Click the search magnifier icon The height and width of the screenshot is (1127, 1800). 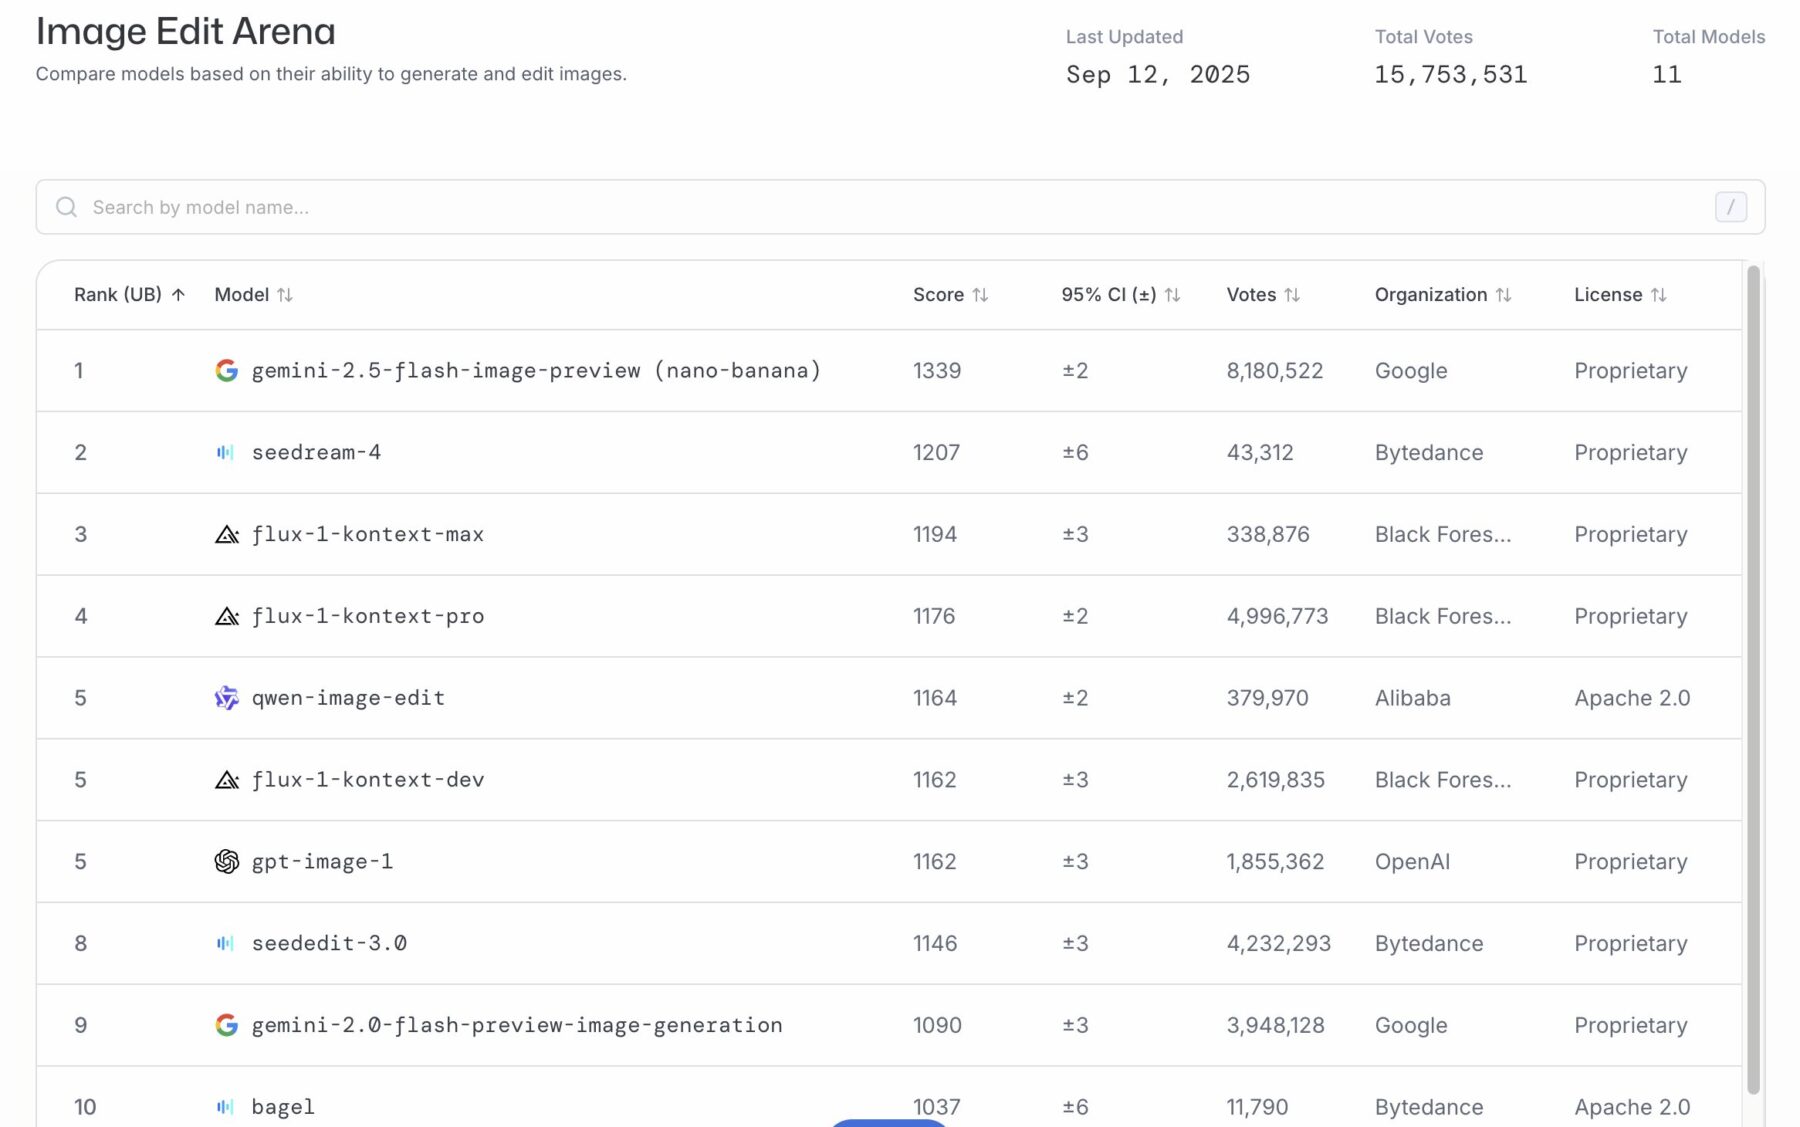(x=66, y=207)
